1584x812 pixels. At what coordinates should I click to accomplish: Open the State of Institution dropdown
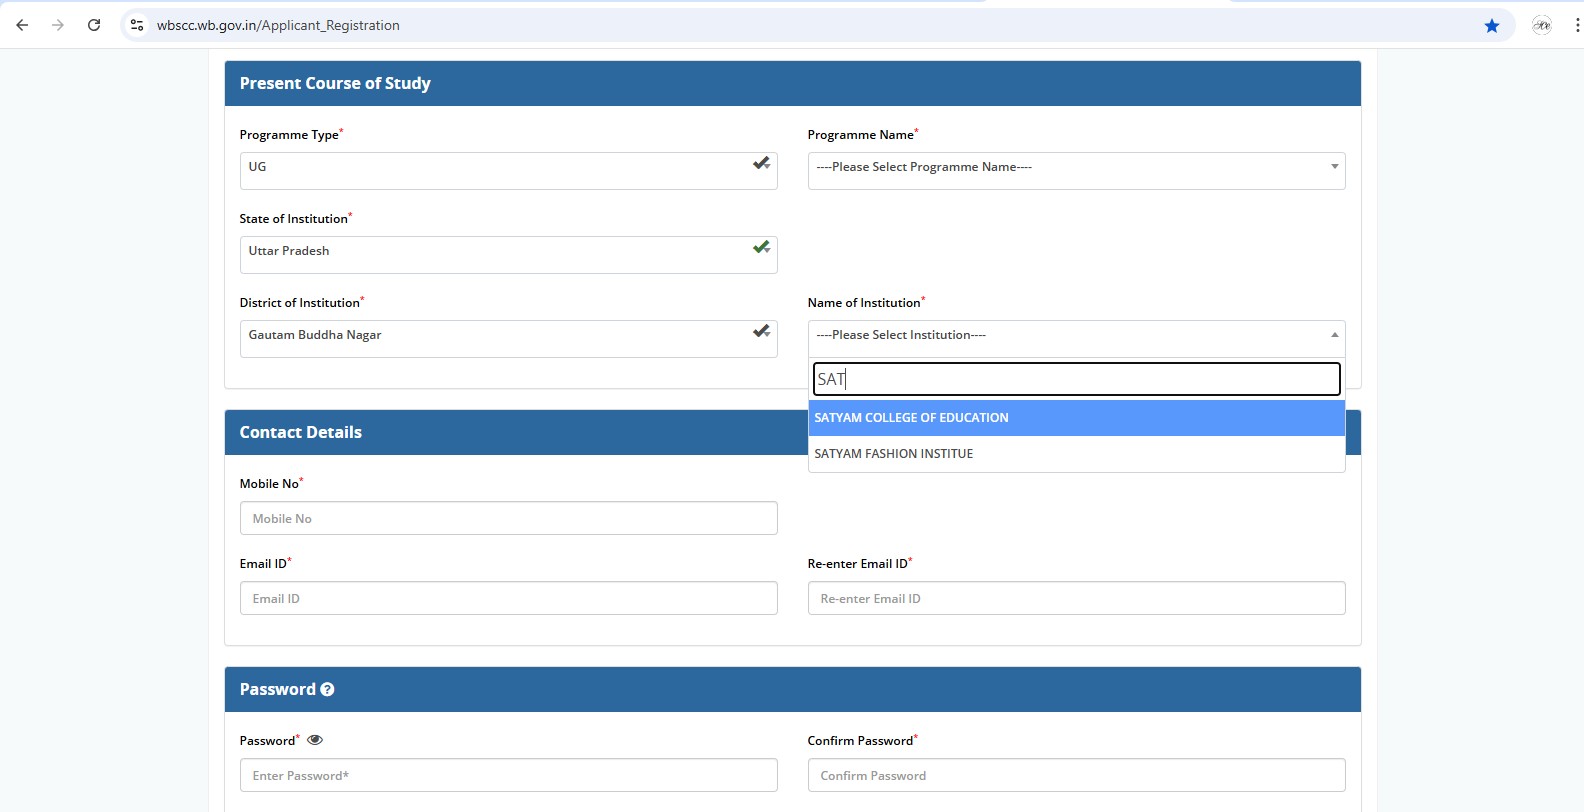507,253
